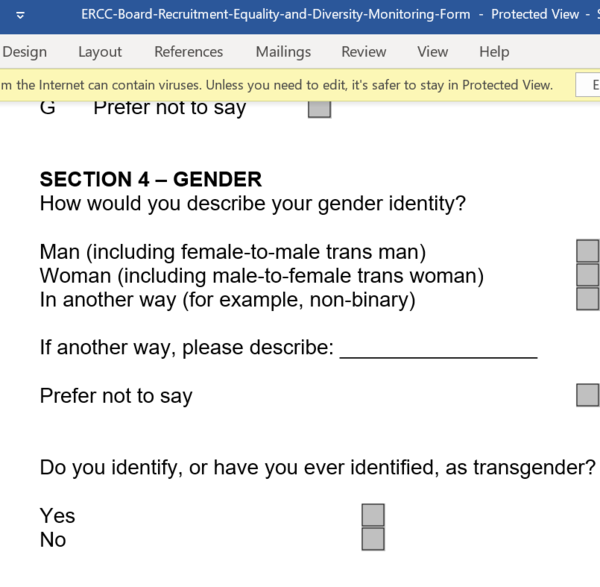The image size is (600, 587).
Task: Check gender section Prefer not to say box
Action: tap(588, 395)
